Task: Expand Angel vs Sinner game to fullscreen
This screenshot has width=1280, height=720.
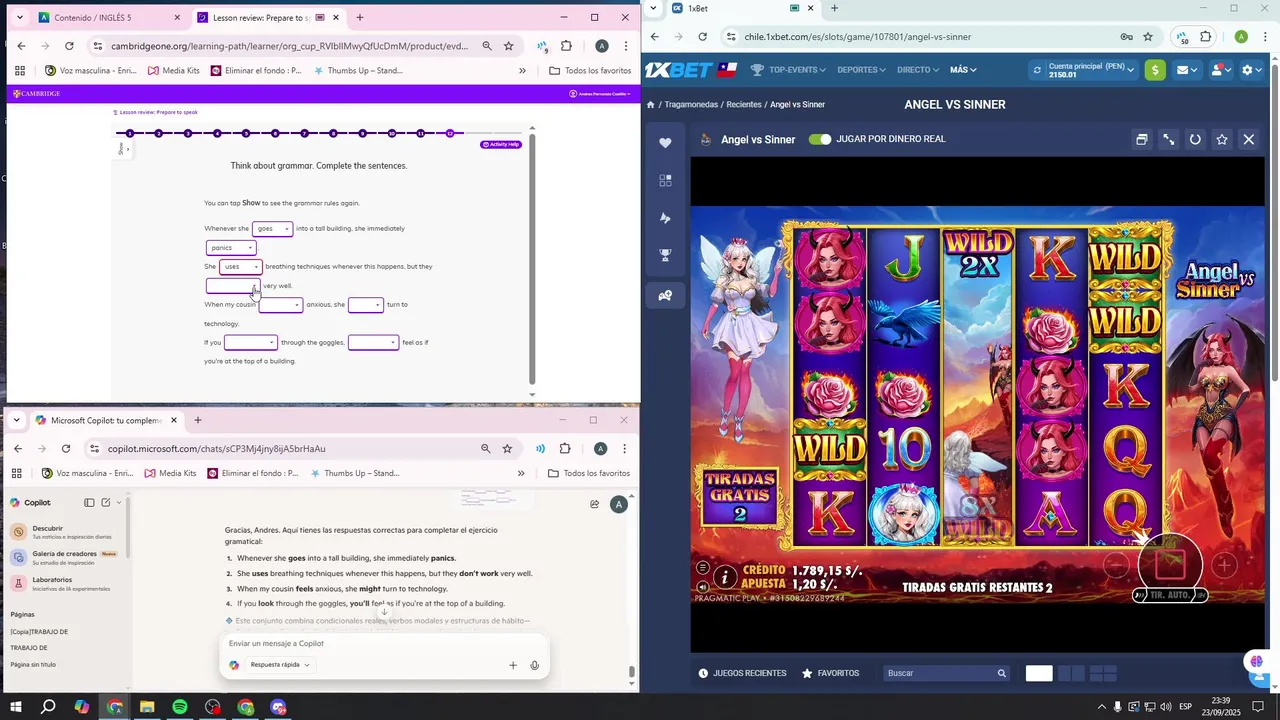Action: (1168, 140)
